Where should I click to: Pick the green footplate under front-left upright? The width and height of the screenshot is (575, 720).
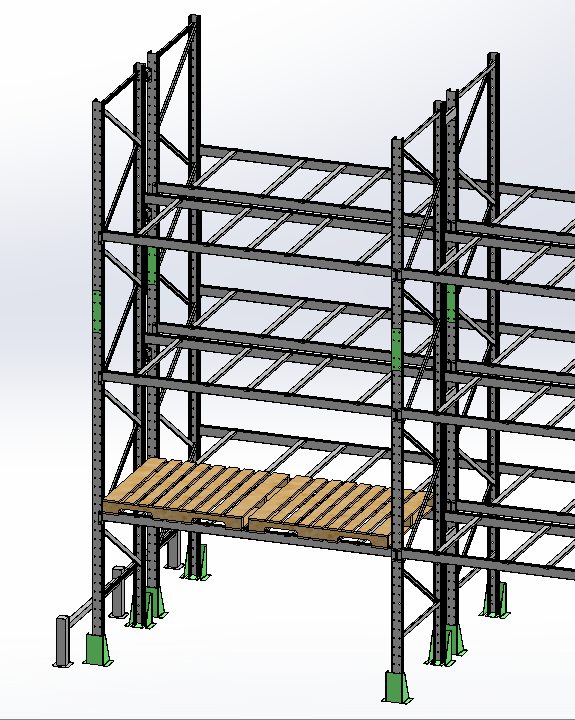click(x=98, y=650)
